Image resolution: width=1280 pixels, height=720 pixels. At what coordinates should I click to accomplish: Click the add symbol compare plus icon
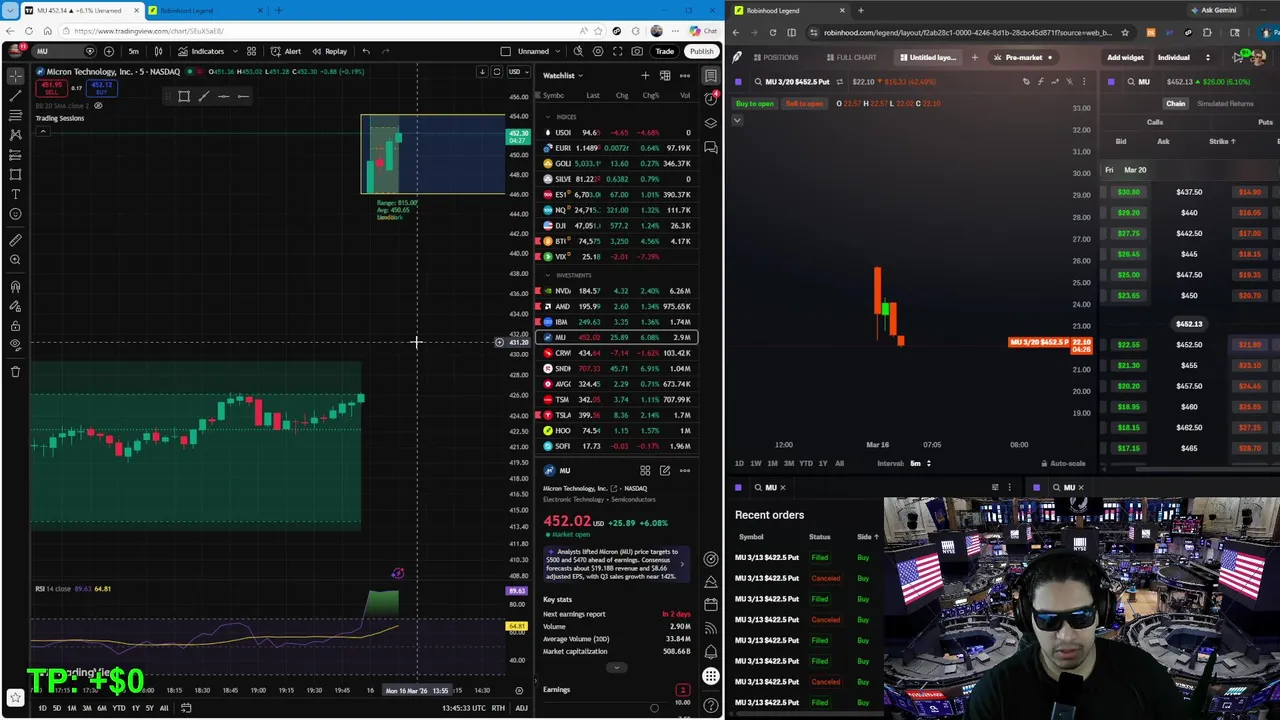coord(109,51)
